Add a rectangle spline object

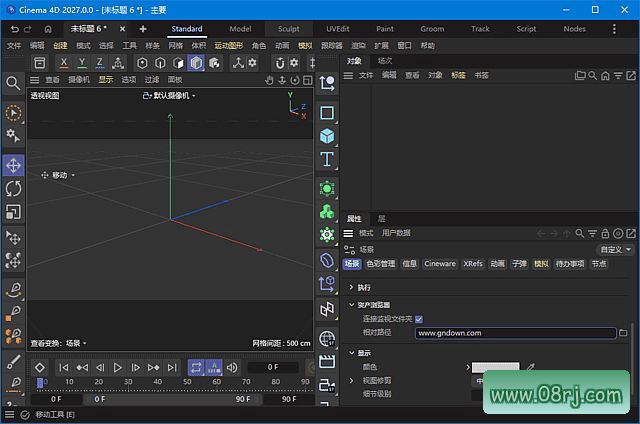coord(327,113)
